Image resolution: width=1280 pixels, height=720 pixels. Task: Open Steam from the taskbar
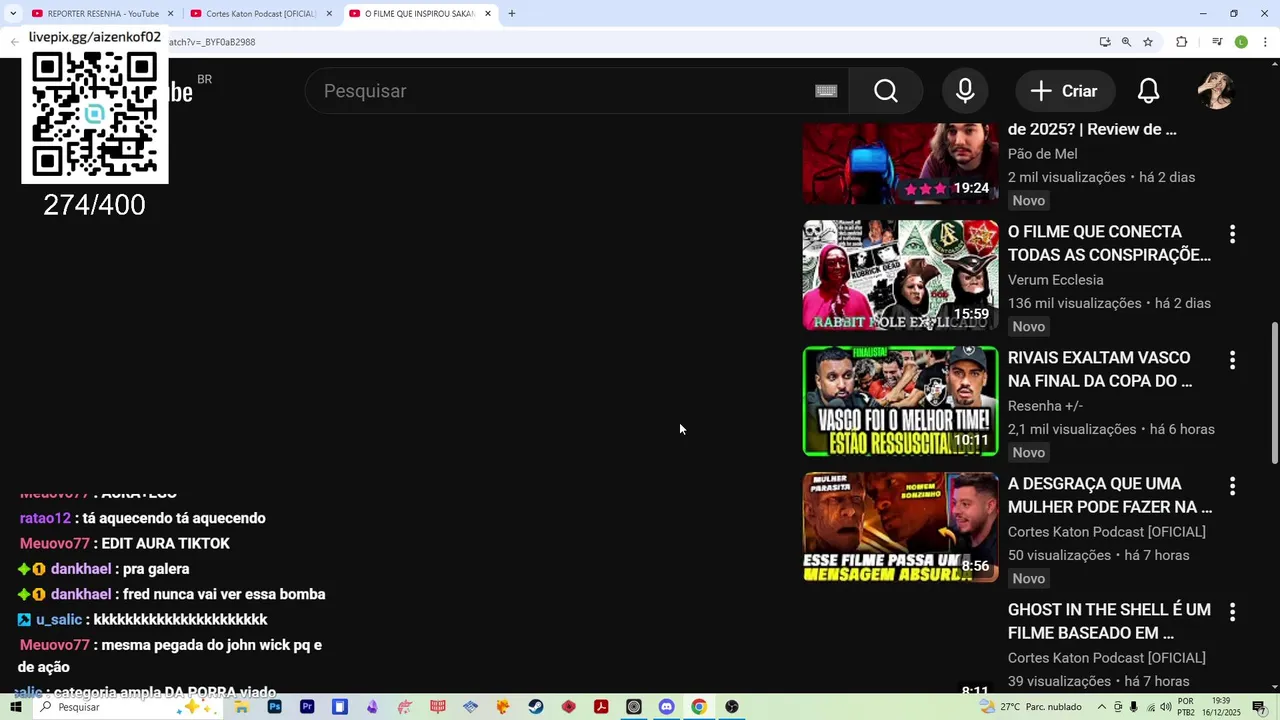(536, 707)
